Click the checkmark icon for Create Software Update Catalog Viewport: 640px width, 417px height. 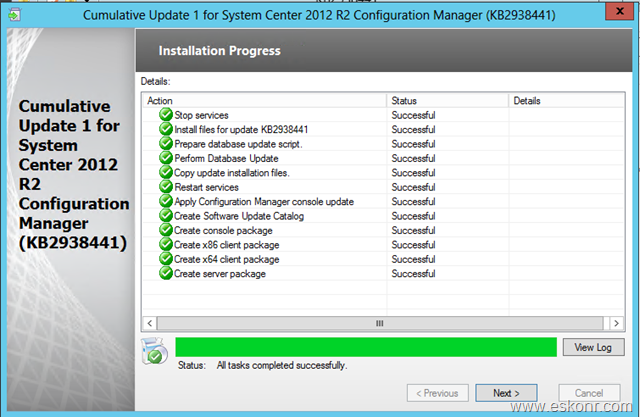tap(166, 215)
